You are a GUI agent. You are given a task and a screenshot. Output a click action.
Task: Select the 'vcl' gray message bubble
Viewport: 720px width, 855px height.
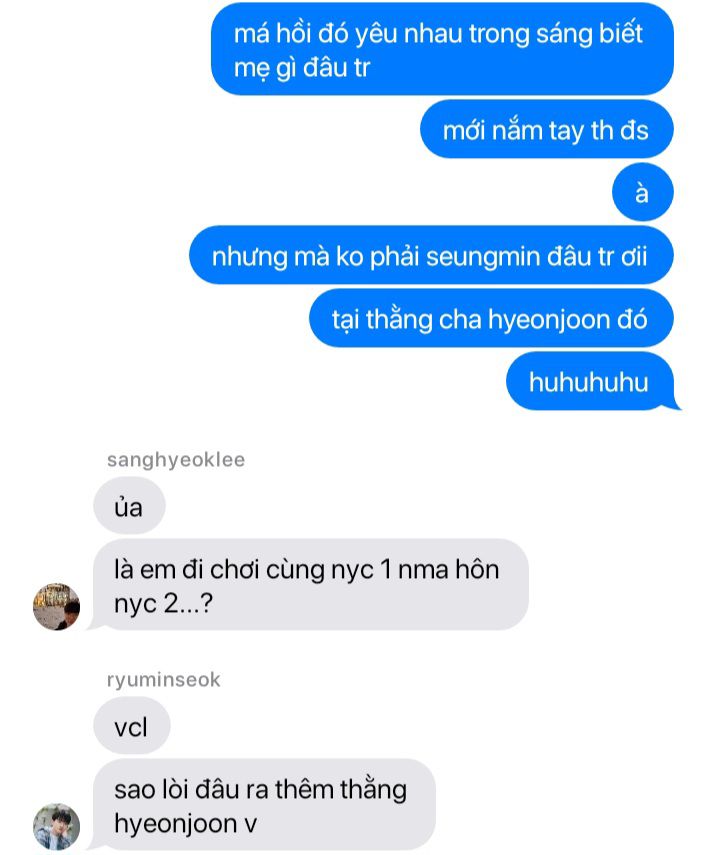(131, 726)
